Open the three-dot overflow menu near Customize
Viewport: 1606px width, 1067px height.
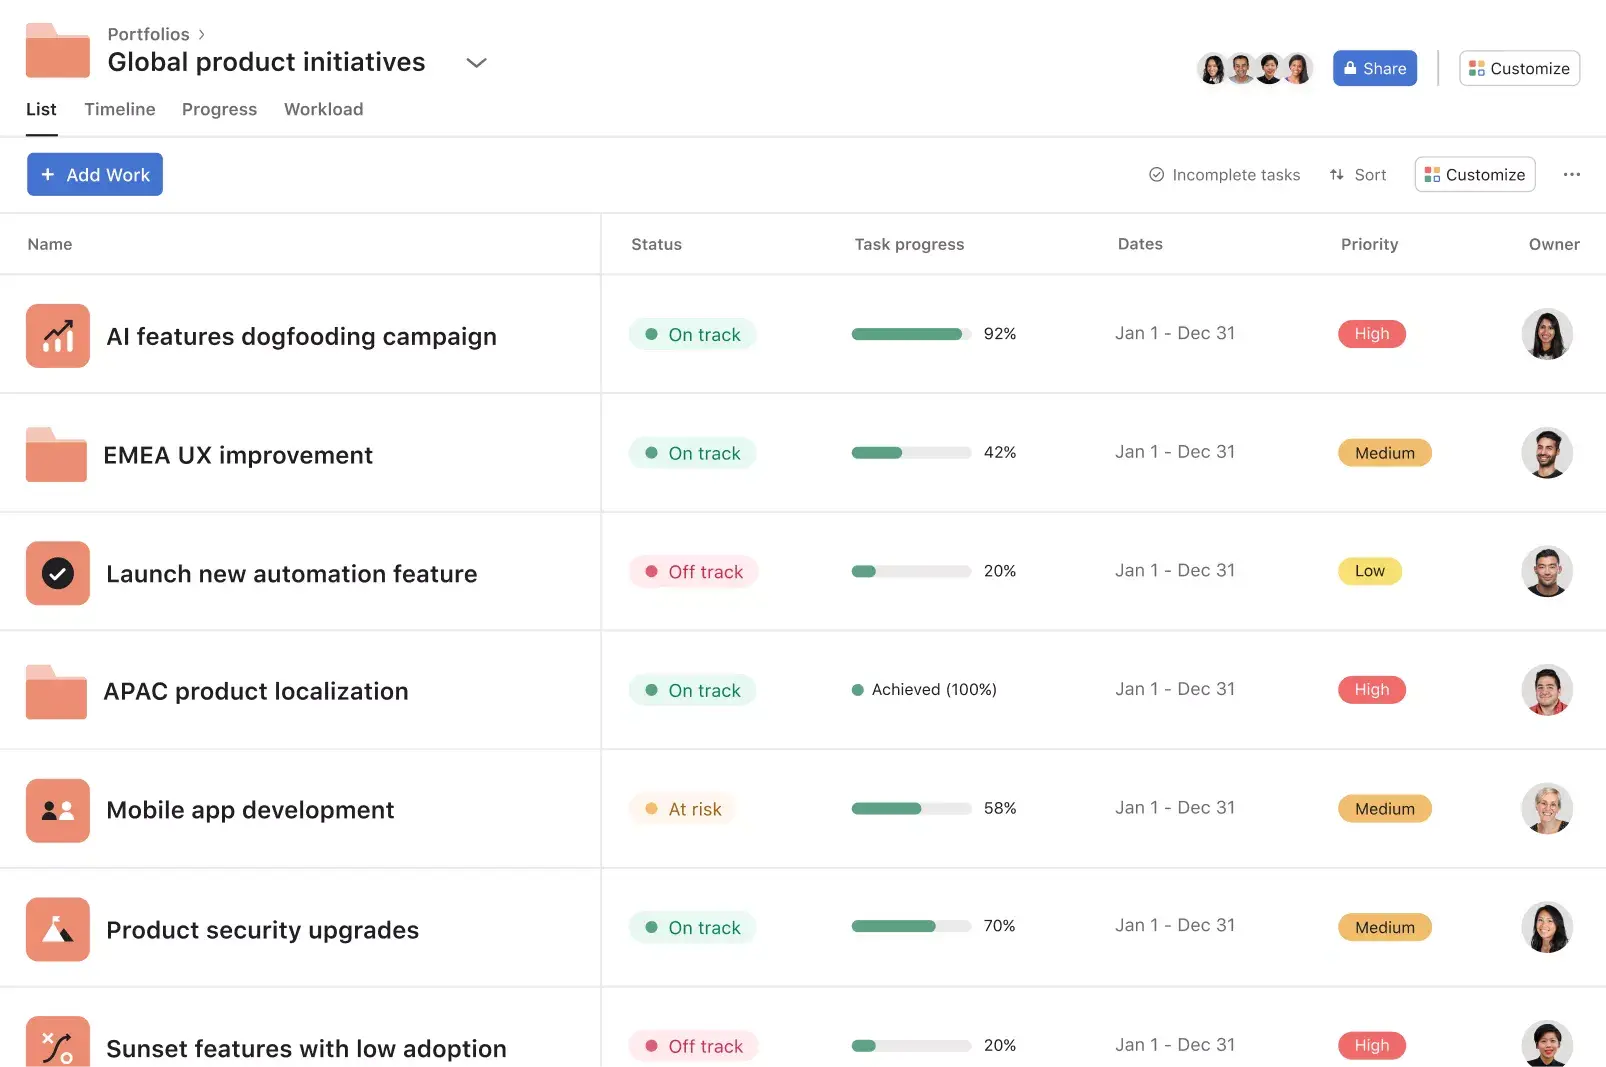click(x=1572, y=174)
